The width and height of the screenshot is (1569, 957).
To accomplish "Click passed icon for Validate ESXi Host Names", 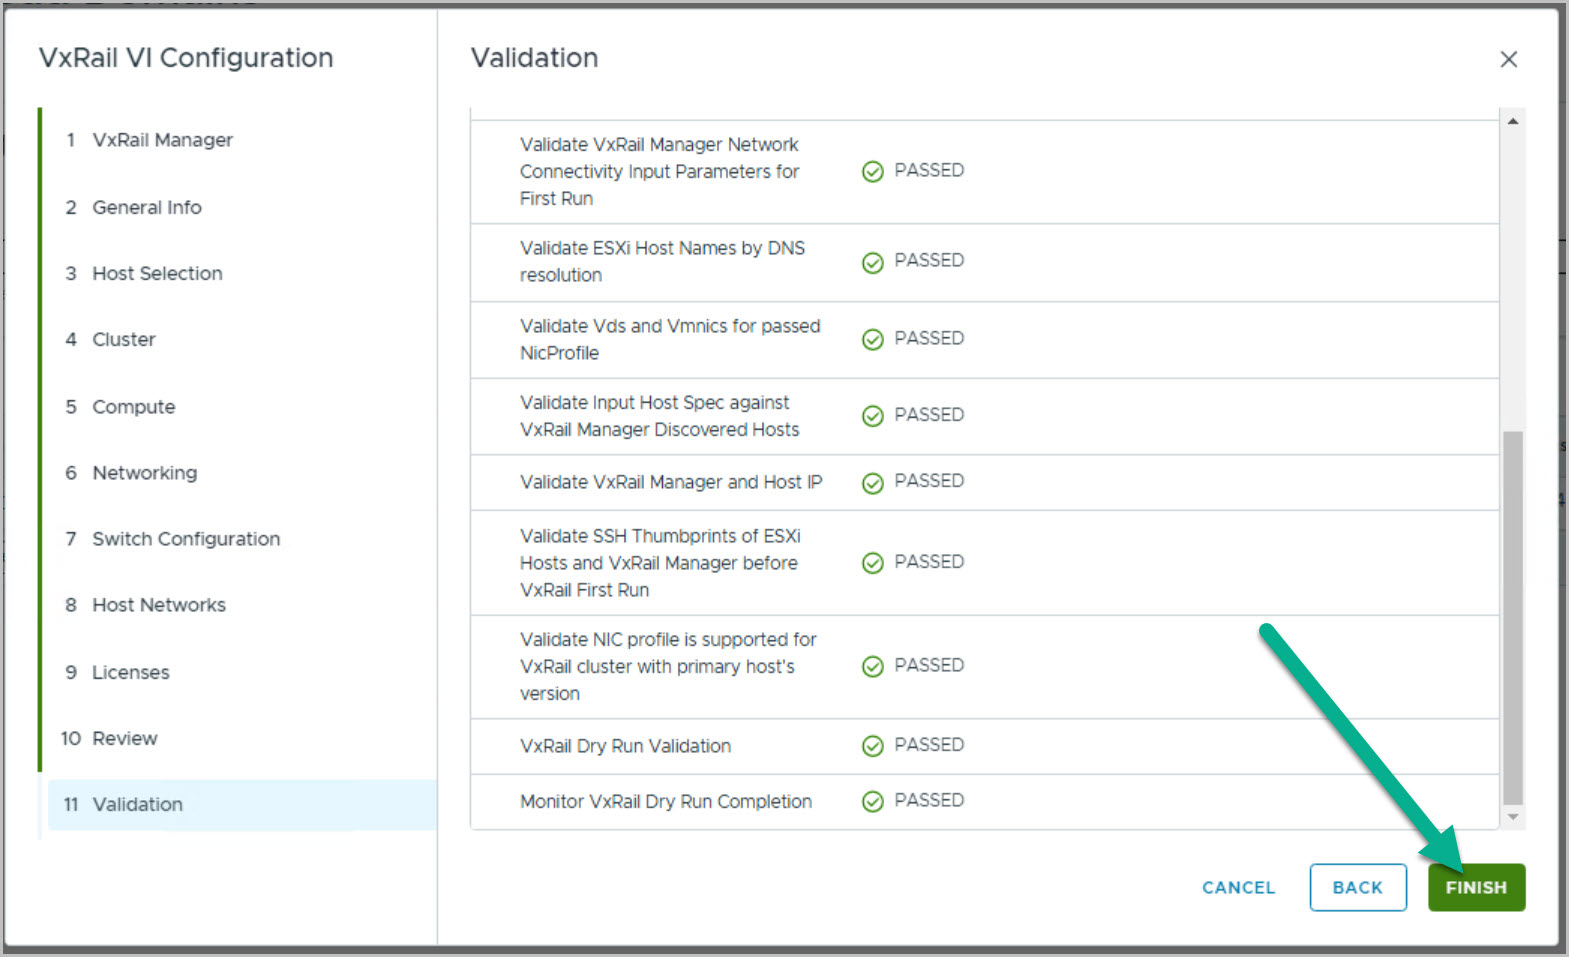I will [872, 262].
